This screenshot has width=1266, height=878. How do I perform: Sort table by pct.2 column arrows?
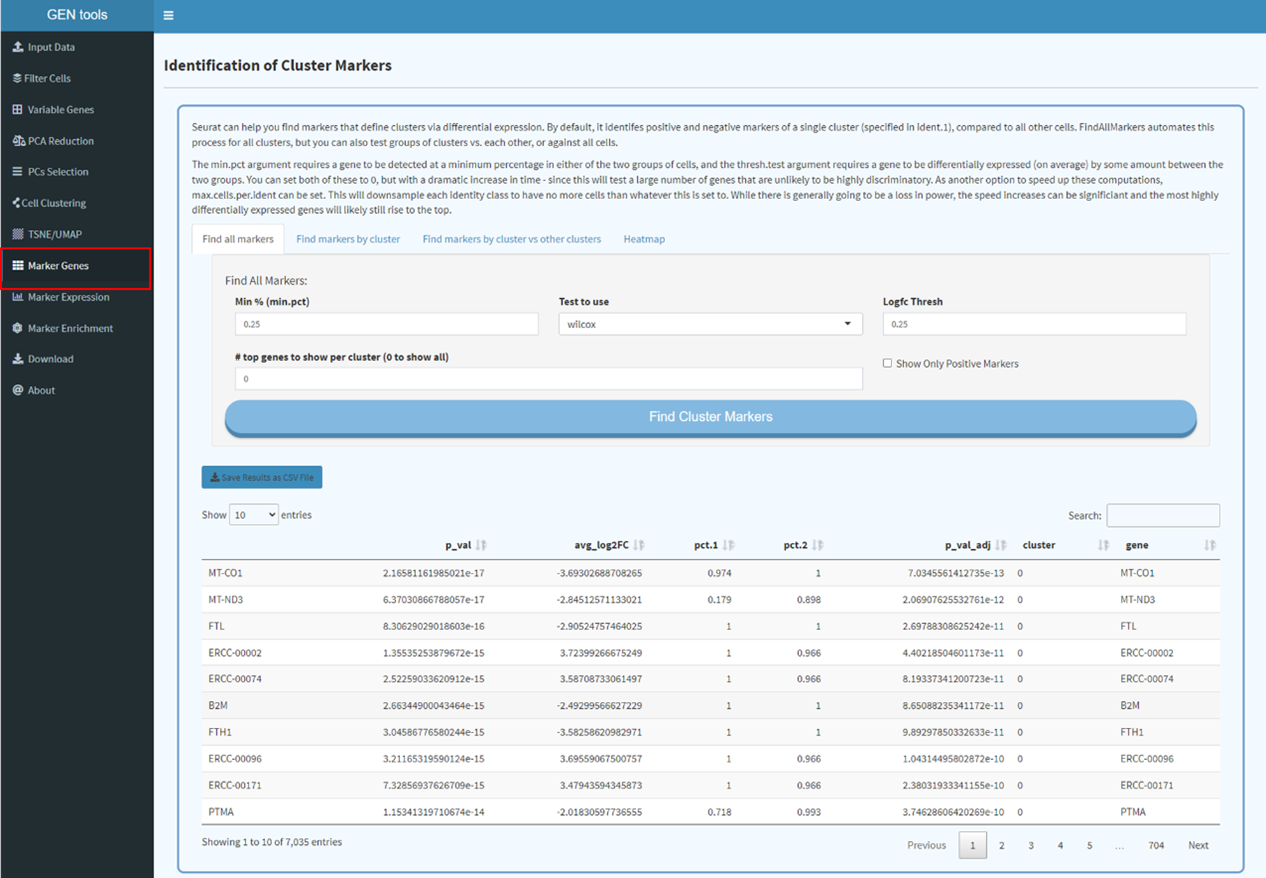tap(818, 545)
